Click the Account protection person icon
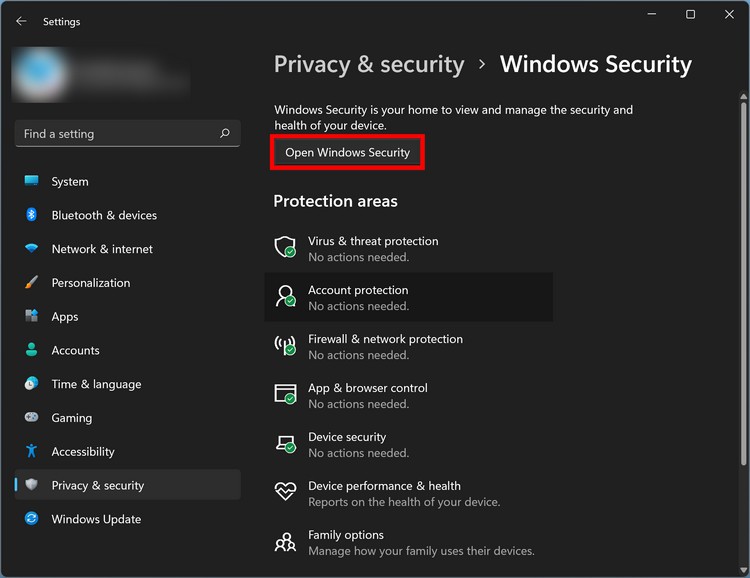The image size is (750, 578). click(x=286, y=297)
